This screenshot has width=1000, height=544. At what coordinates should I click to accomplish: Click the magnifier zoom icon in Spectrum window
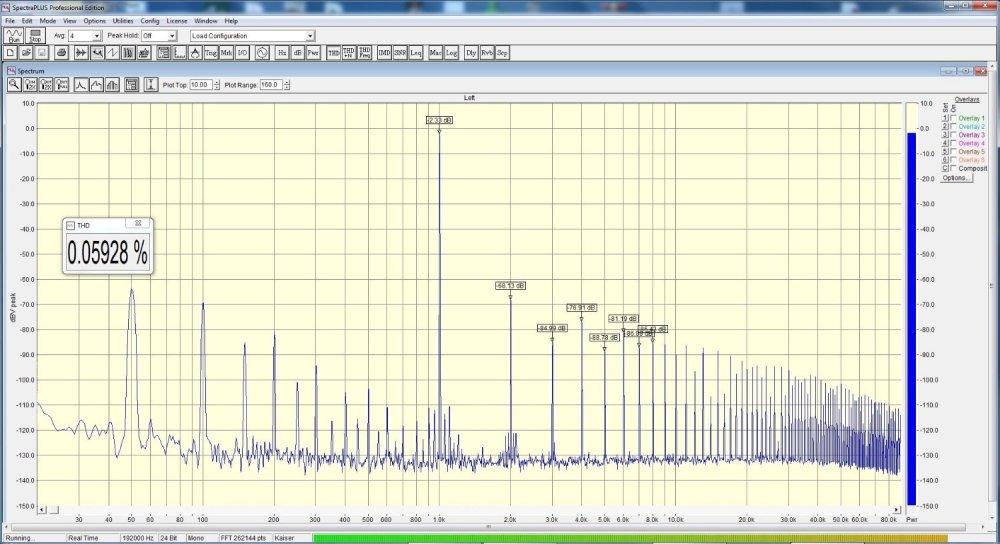coord(14,85)
